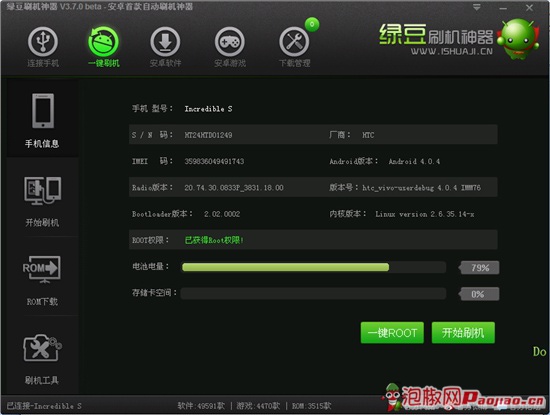Click the 游戏:4470款 status bar entry
Viewport: 550px width, 415px height.
[x=258, y=406]
